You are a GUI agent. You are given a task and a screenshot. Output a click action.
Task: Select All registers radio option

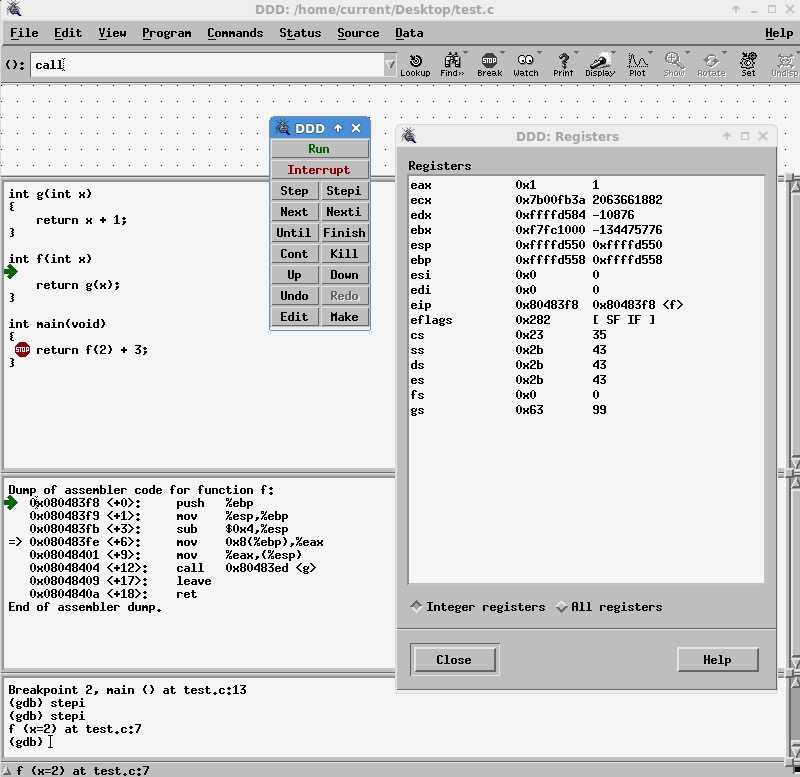click(609, 607)
